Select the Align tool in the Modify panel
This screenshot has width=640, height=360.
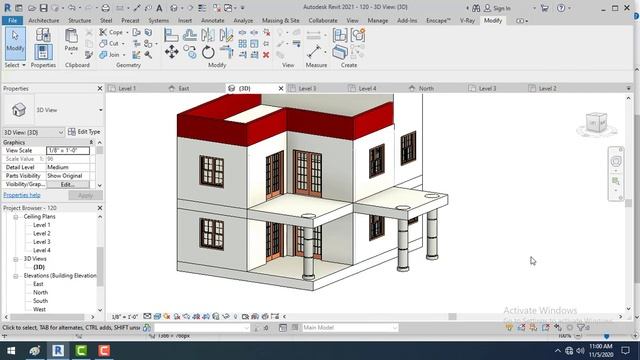tap(171, 35)
